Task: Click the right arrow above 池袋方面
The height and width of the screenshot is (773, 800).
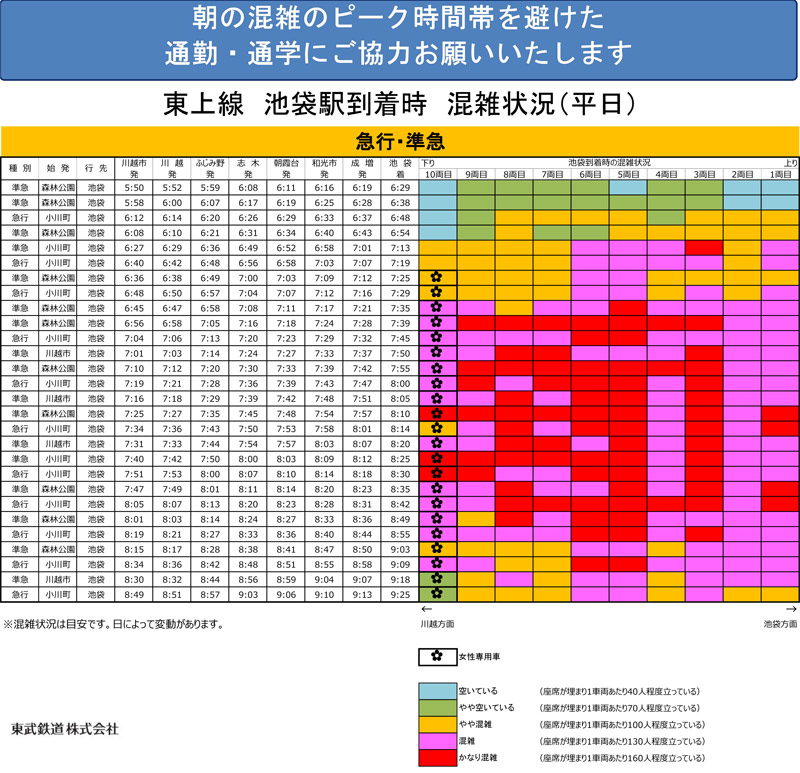Action: click(x=791, y=608)
